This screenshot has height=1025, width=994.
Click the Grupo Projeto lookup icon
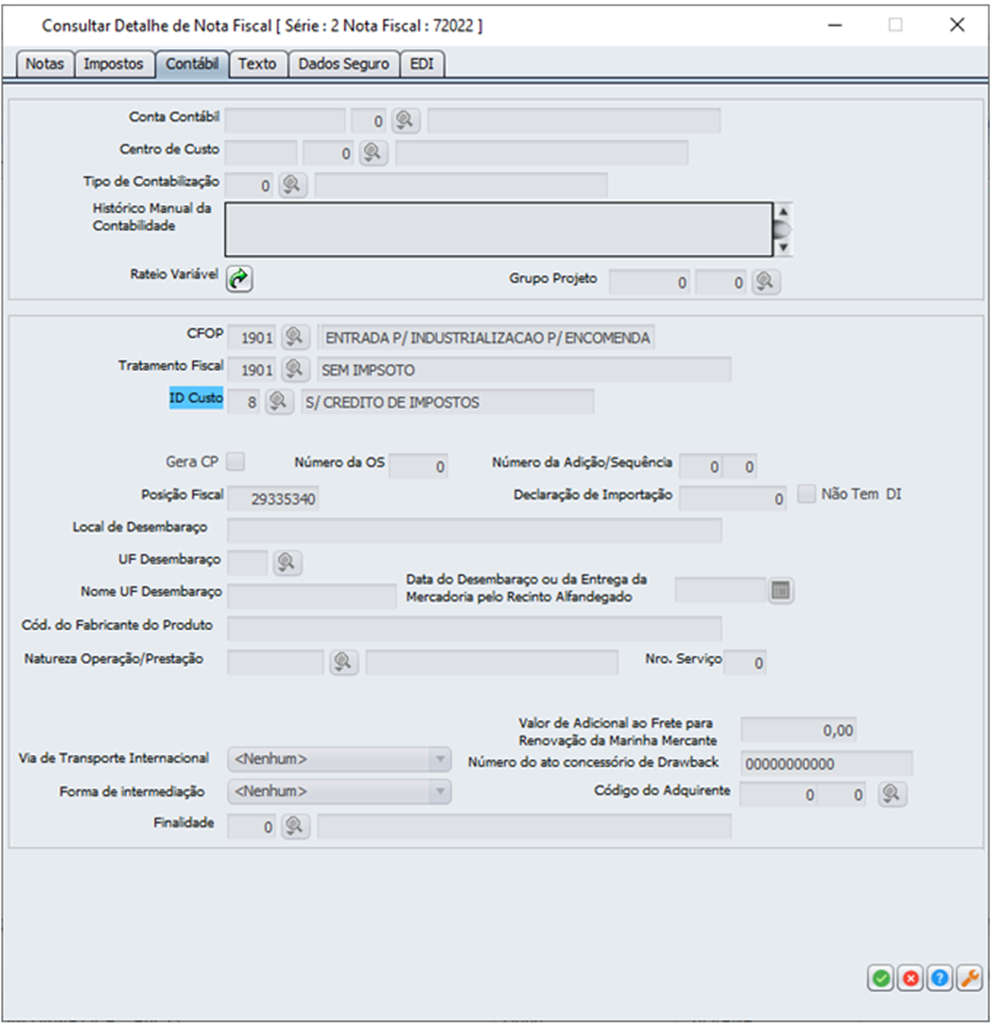(x=766, y=282)
